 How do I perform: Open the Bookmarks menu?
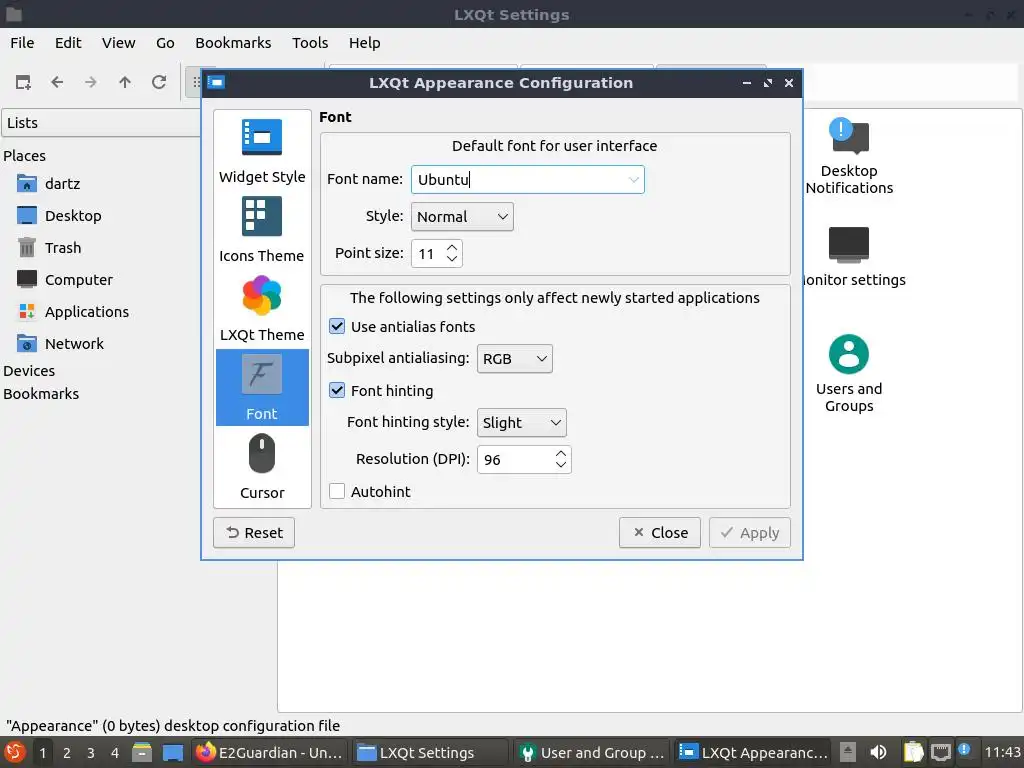tap(233, 43)
